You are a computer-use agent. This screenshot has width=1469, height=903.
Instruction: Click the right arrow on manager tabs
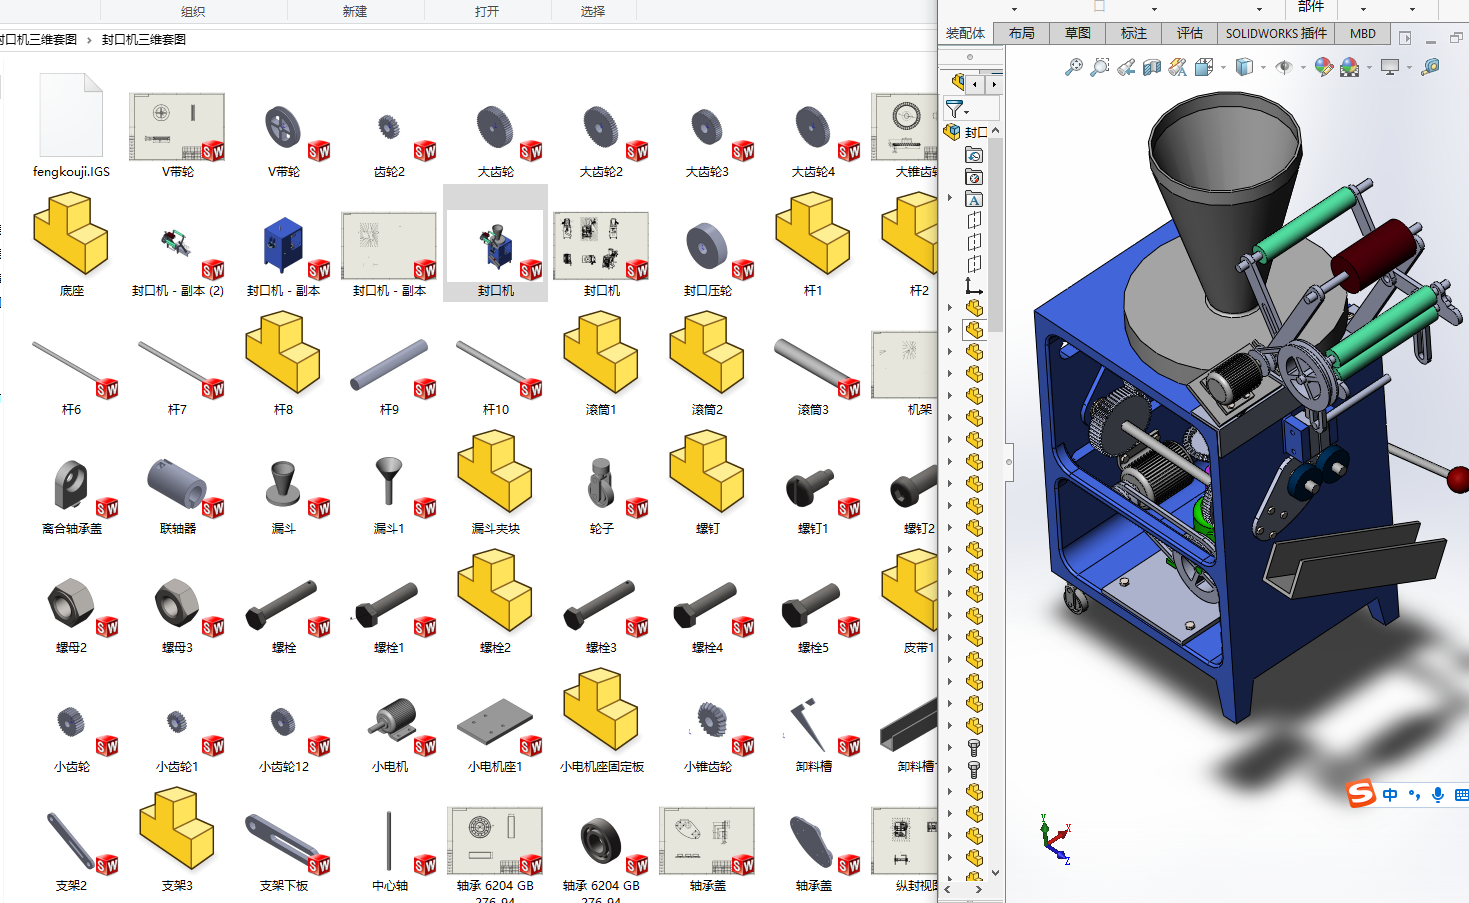tap(994, 84)
